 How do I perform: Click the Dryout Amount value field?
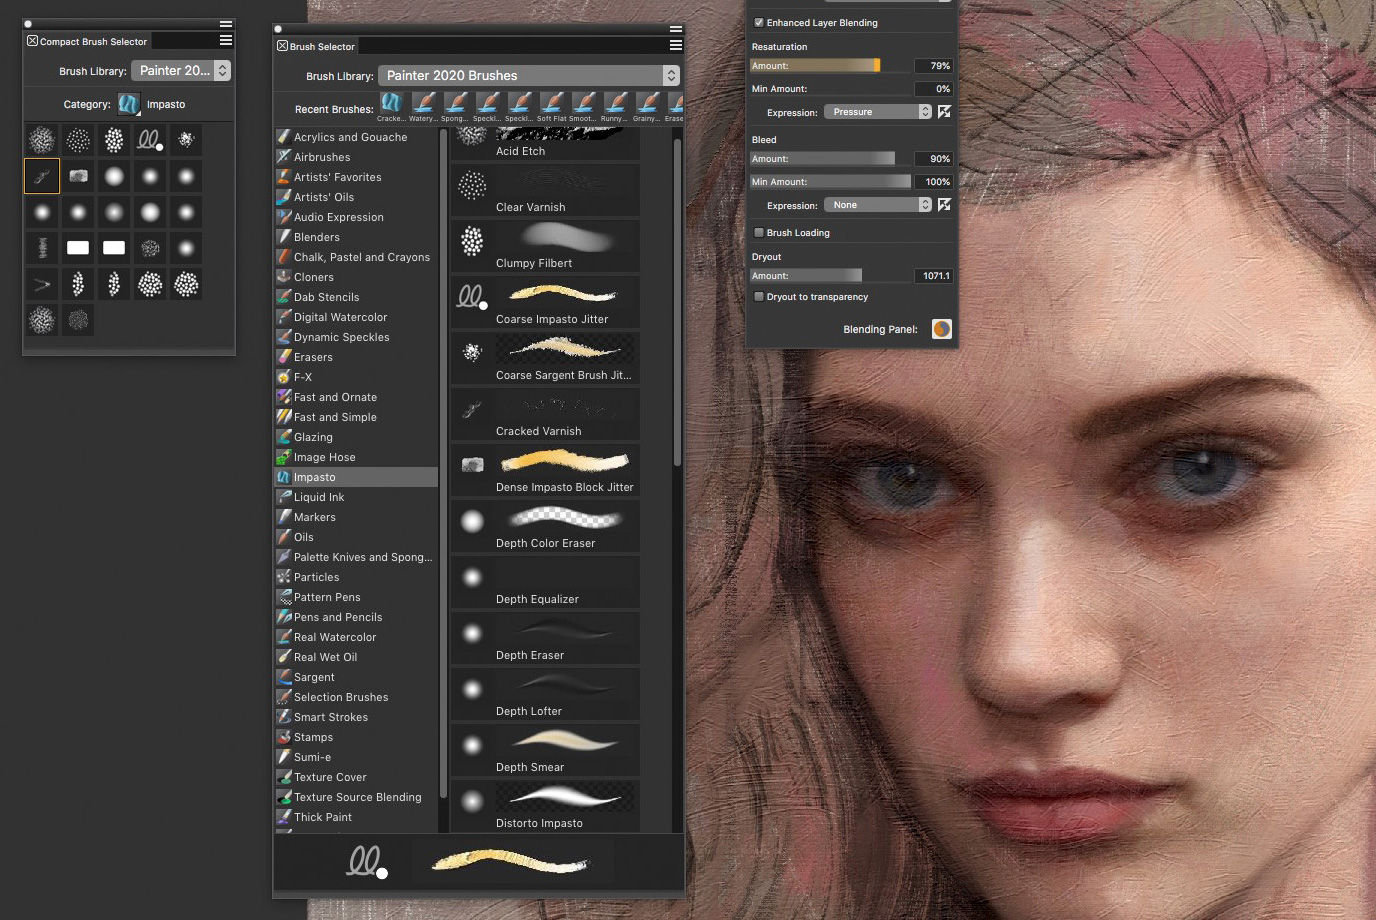point(933,276)
